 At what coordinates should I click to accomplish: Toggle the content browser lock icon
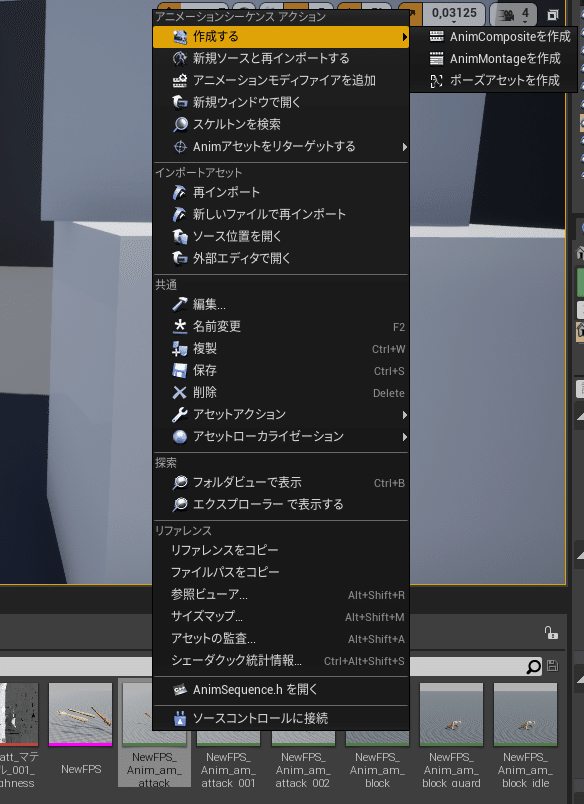(x=551, y=633)
